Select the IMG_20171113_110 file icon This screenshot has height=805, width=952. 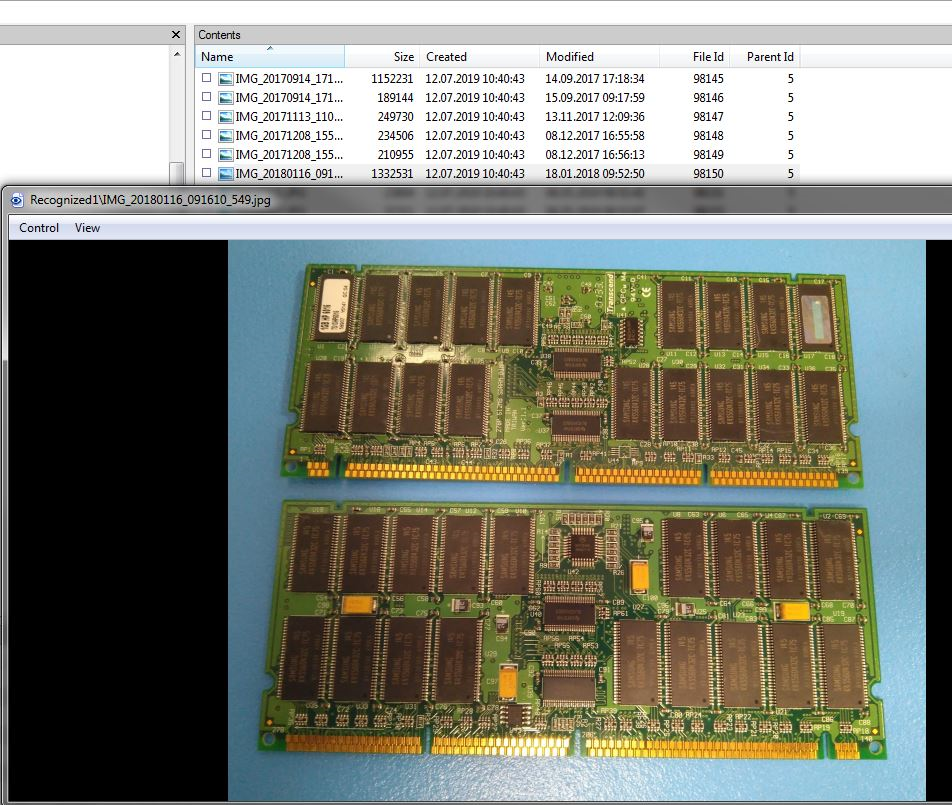coord(226,116)
